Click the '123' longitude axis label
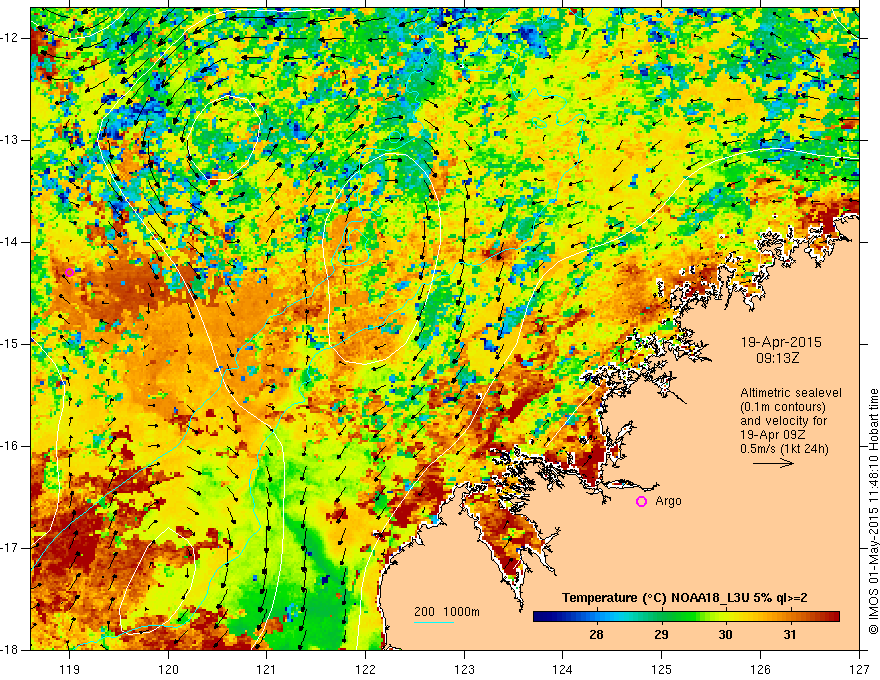 pos(464,669)
